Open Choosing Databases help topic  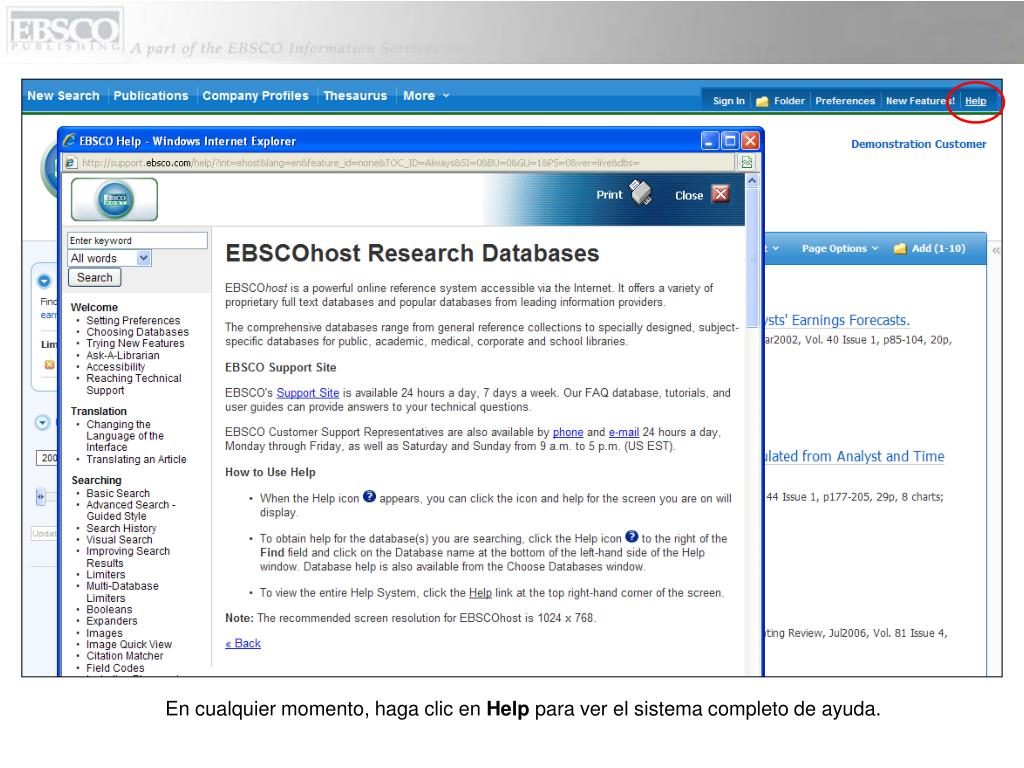[137, 332]
